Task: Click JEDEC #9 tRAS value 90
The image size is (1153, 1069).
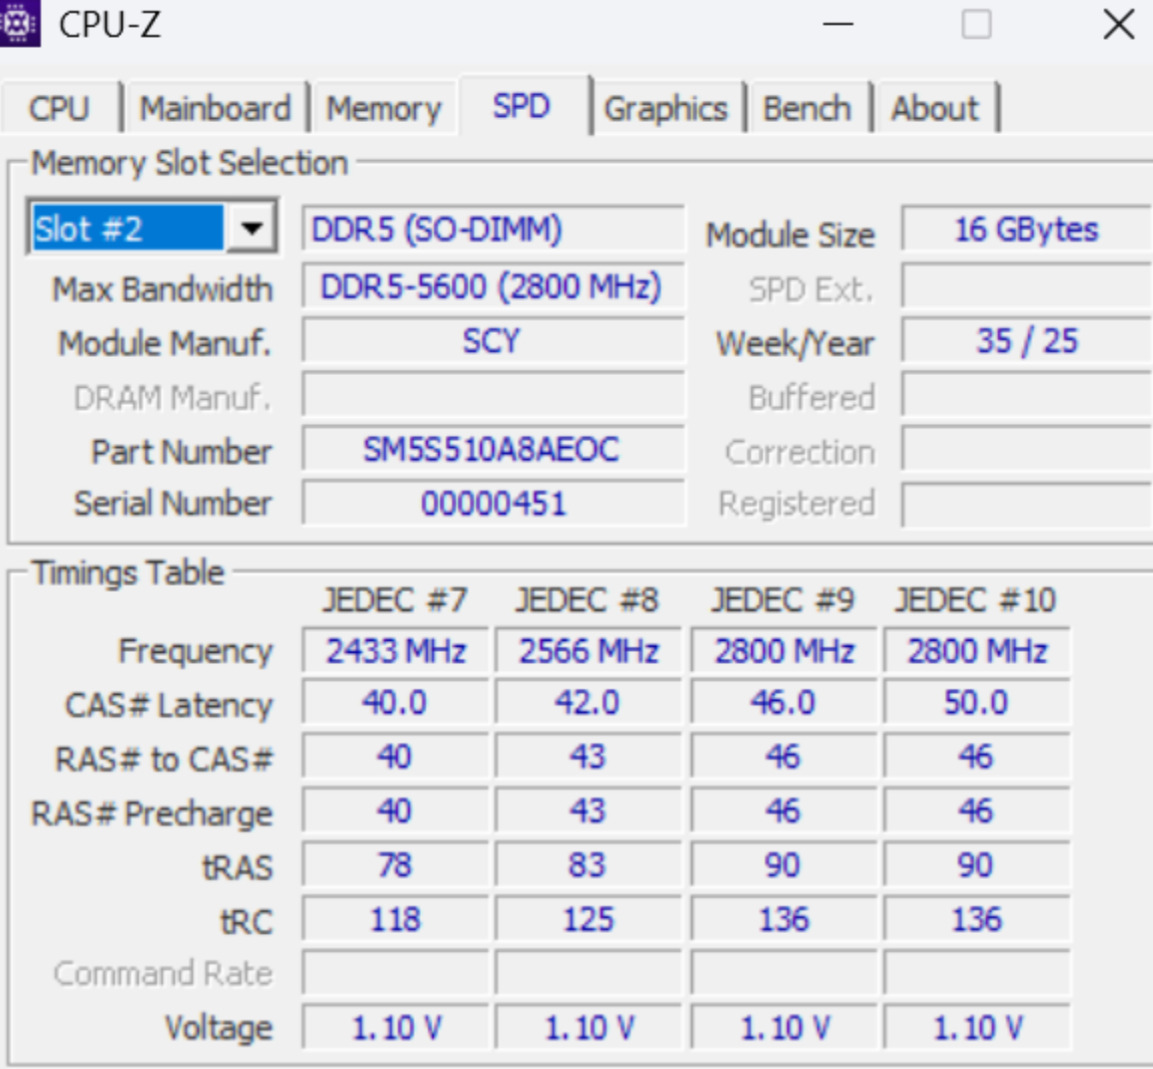Action: point(784,865)
